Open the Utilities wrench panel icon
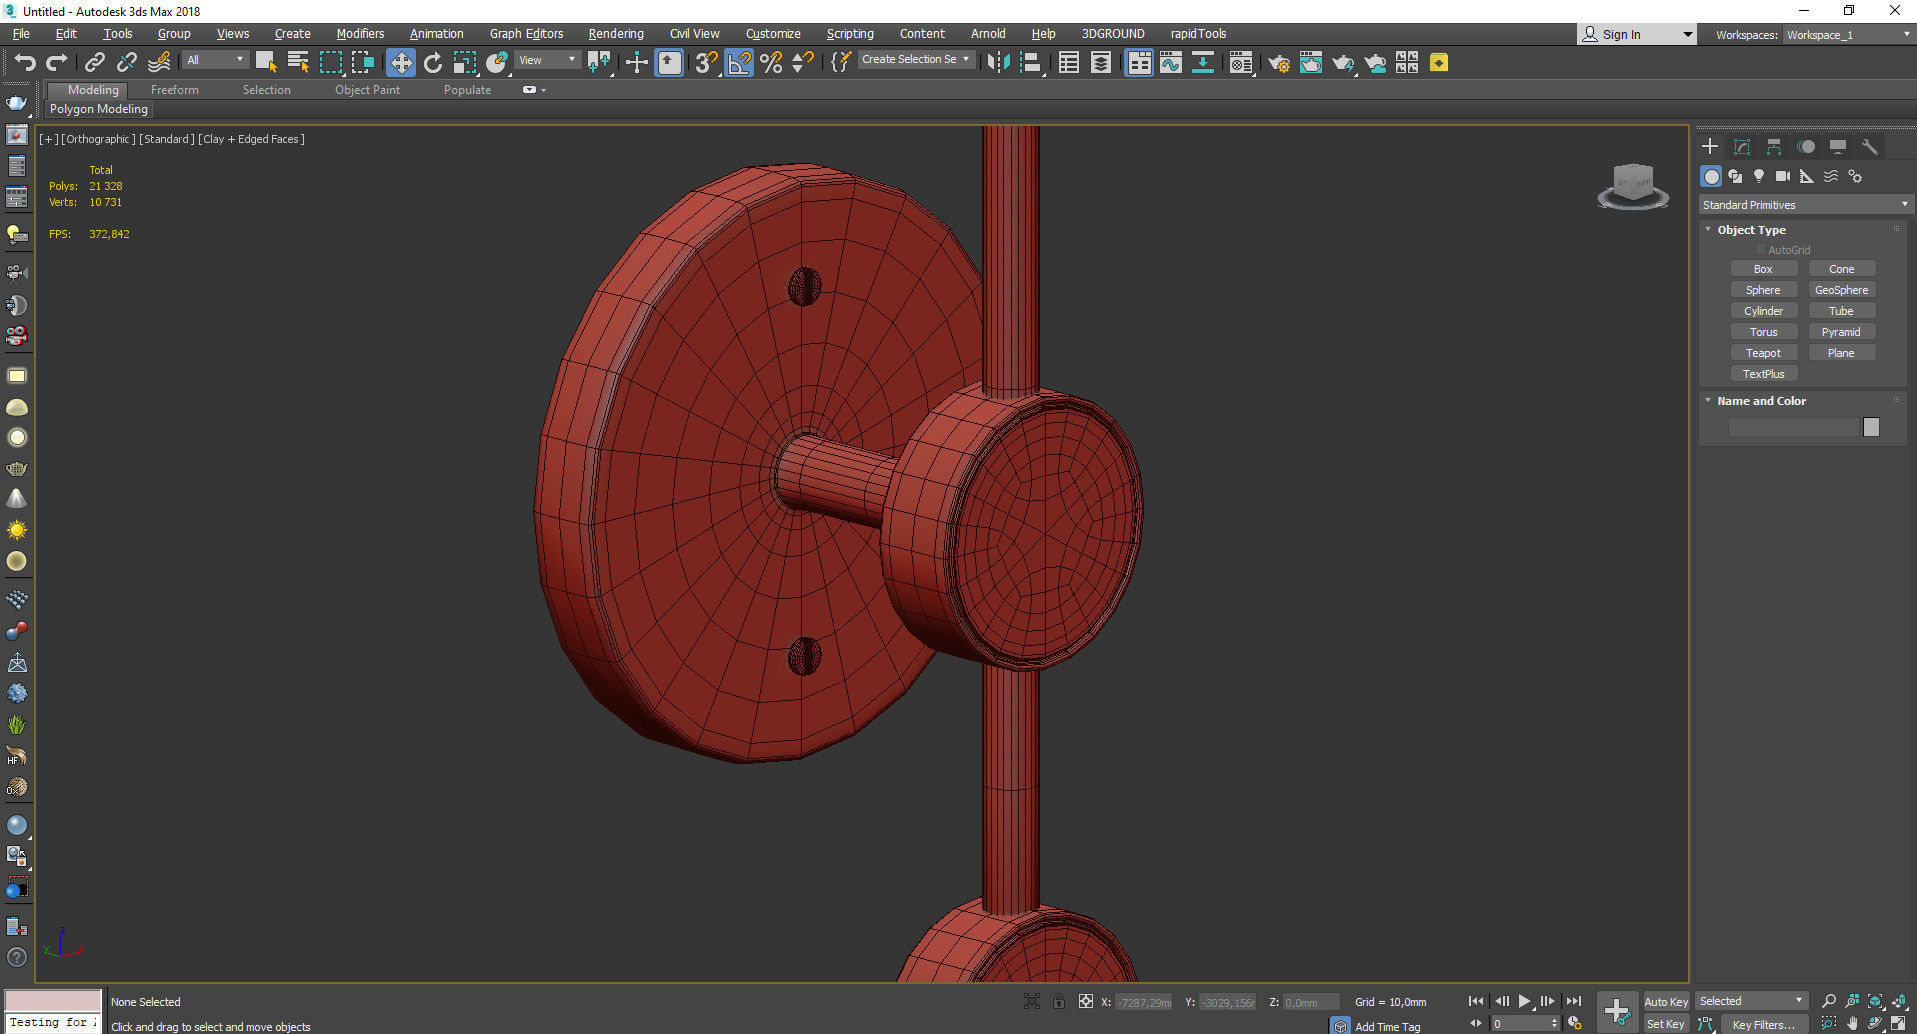This screenshot has height=1034, width=1917. pos(1870,147)
